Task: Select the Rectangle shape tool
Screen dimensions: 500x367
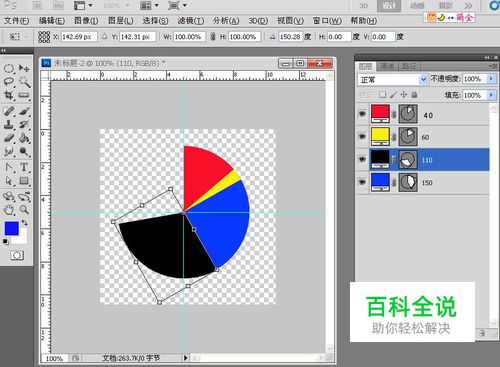Action: [24, 181]
